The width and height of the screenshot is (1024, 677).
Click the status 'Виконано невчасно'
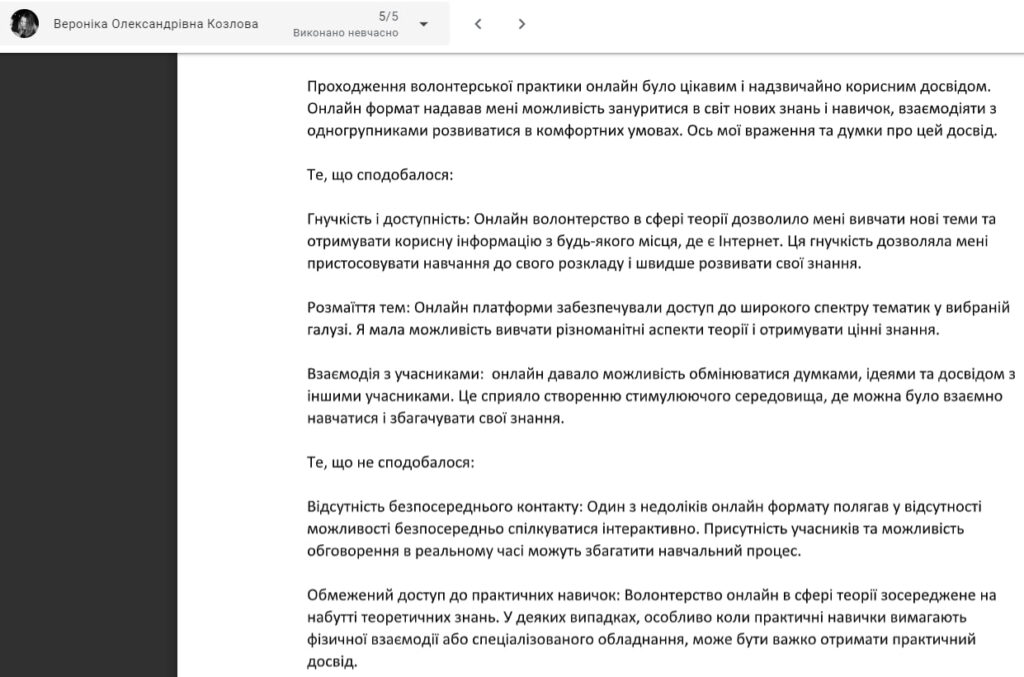[x=346, y=33]
